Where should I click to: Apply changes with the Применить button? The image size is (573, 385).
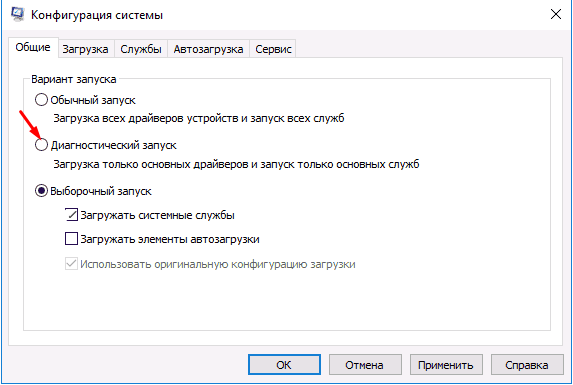446,365
